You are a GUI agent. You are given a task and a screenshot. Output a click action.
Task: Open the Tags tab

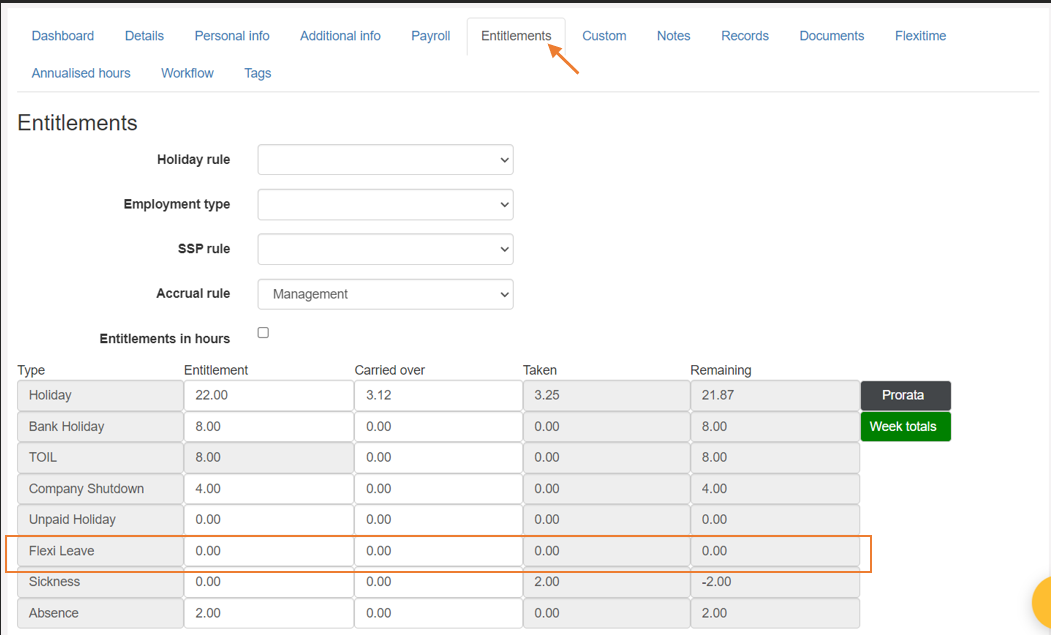(x=257, y=72)
